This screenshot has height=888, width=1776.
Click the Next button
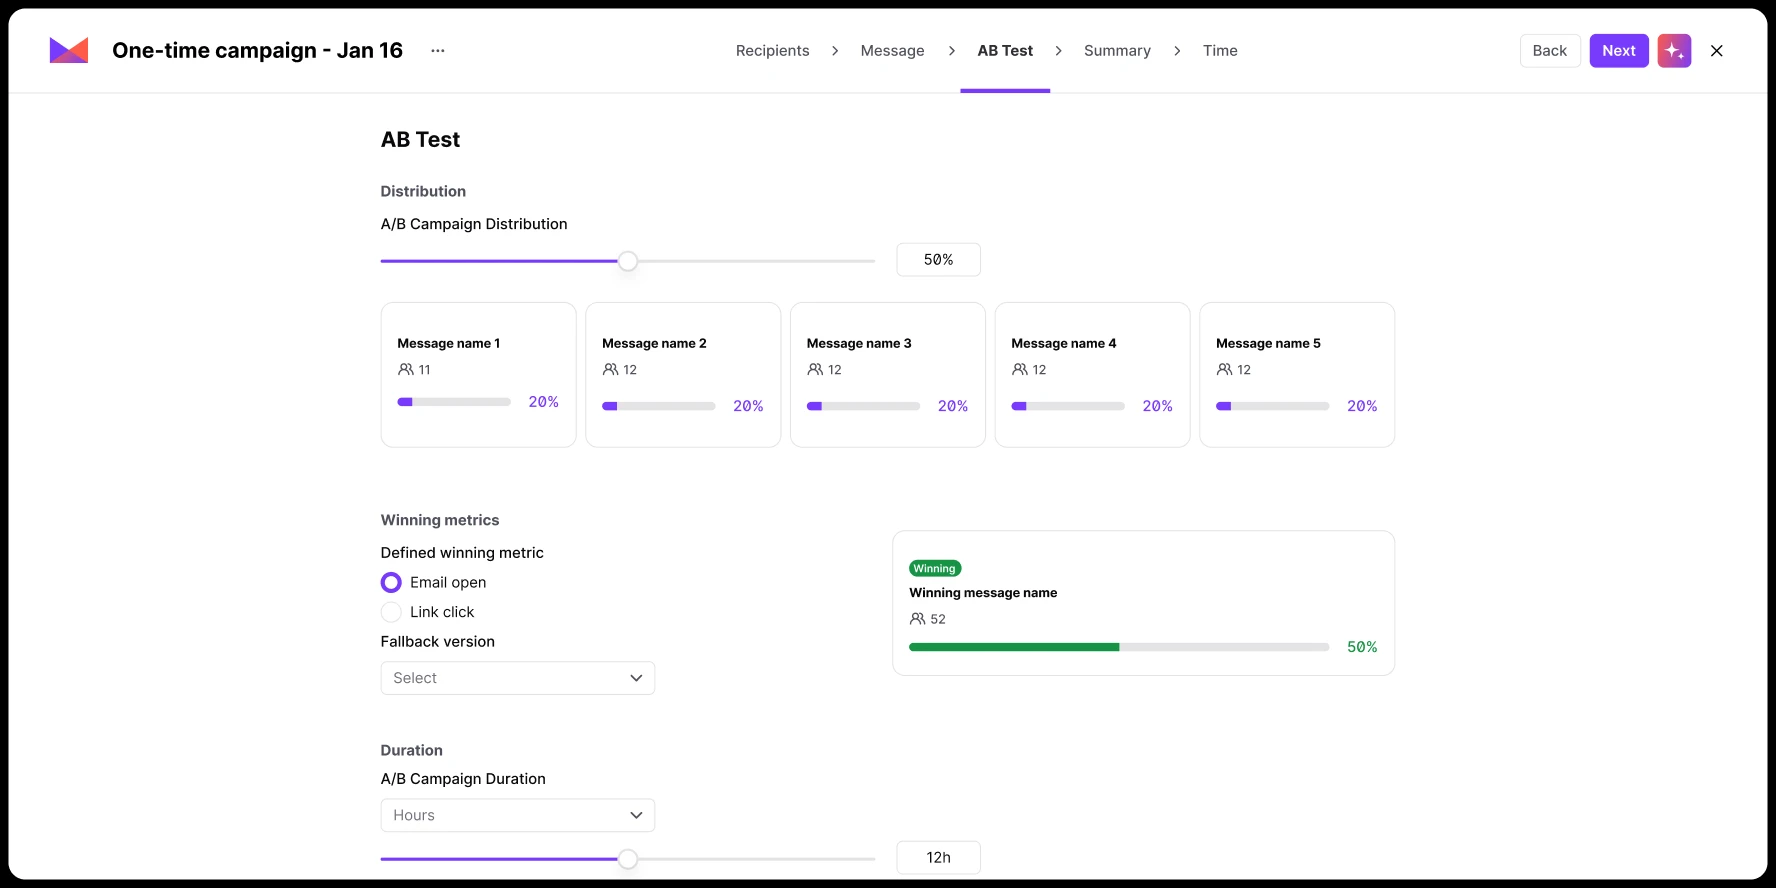pyautogui.click(x=1619, y=51)
